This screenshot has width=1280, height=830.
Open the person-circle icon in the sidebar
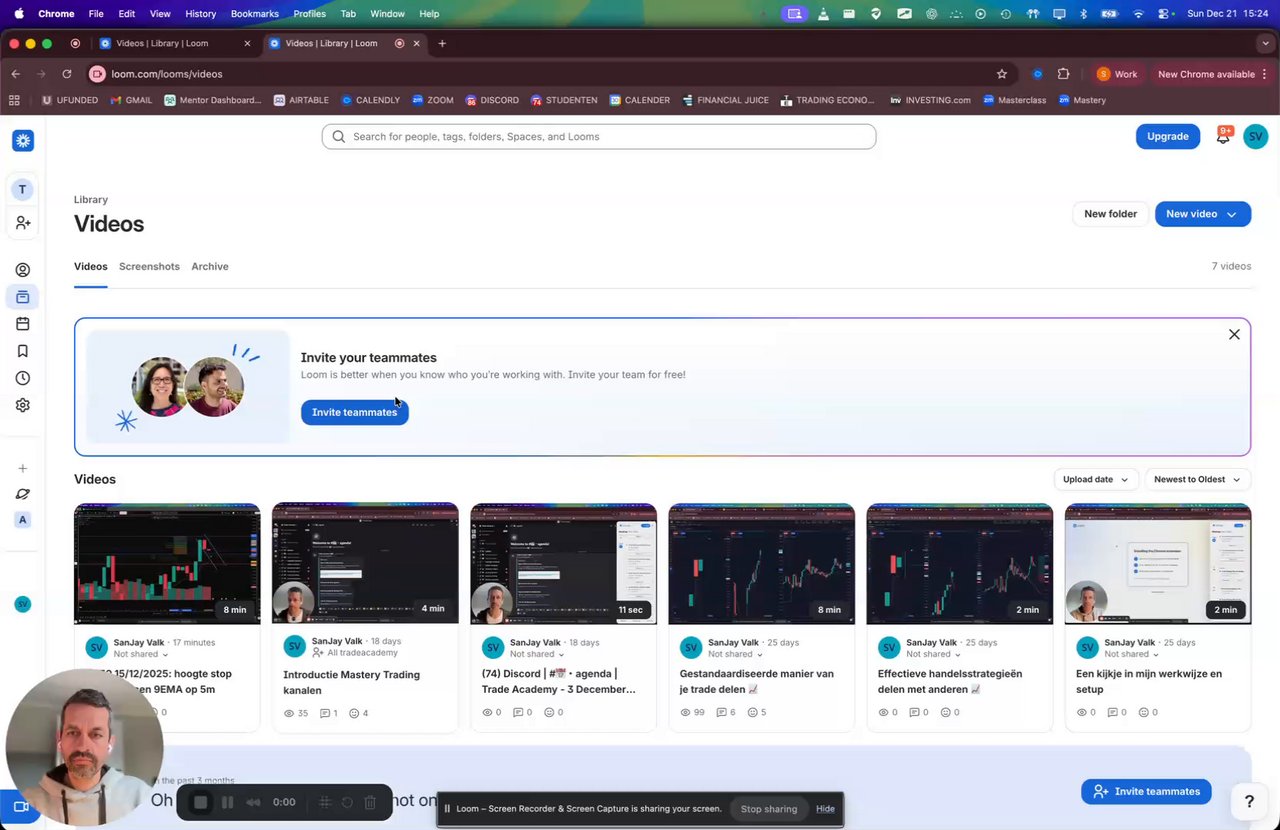point(22,270)
